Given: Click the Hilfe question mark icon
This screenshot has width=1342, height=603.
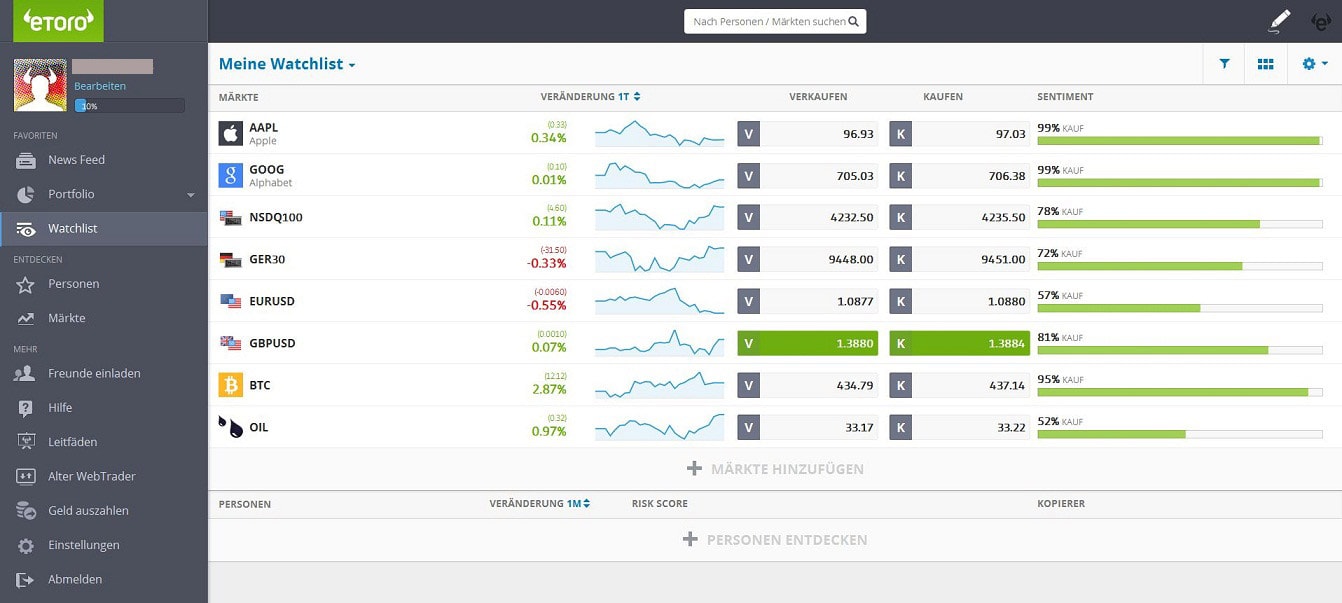Looking at the screenshot, I should point(26,408).
